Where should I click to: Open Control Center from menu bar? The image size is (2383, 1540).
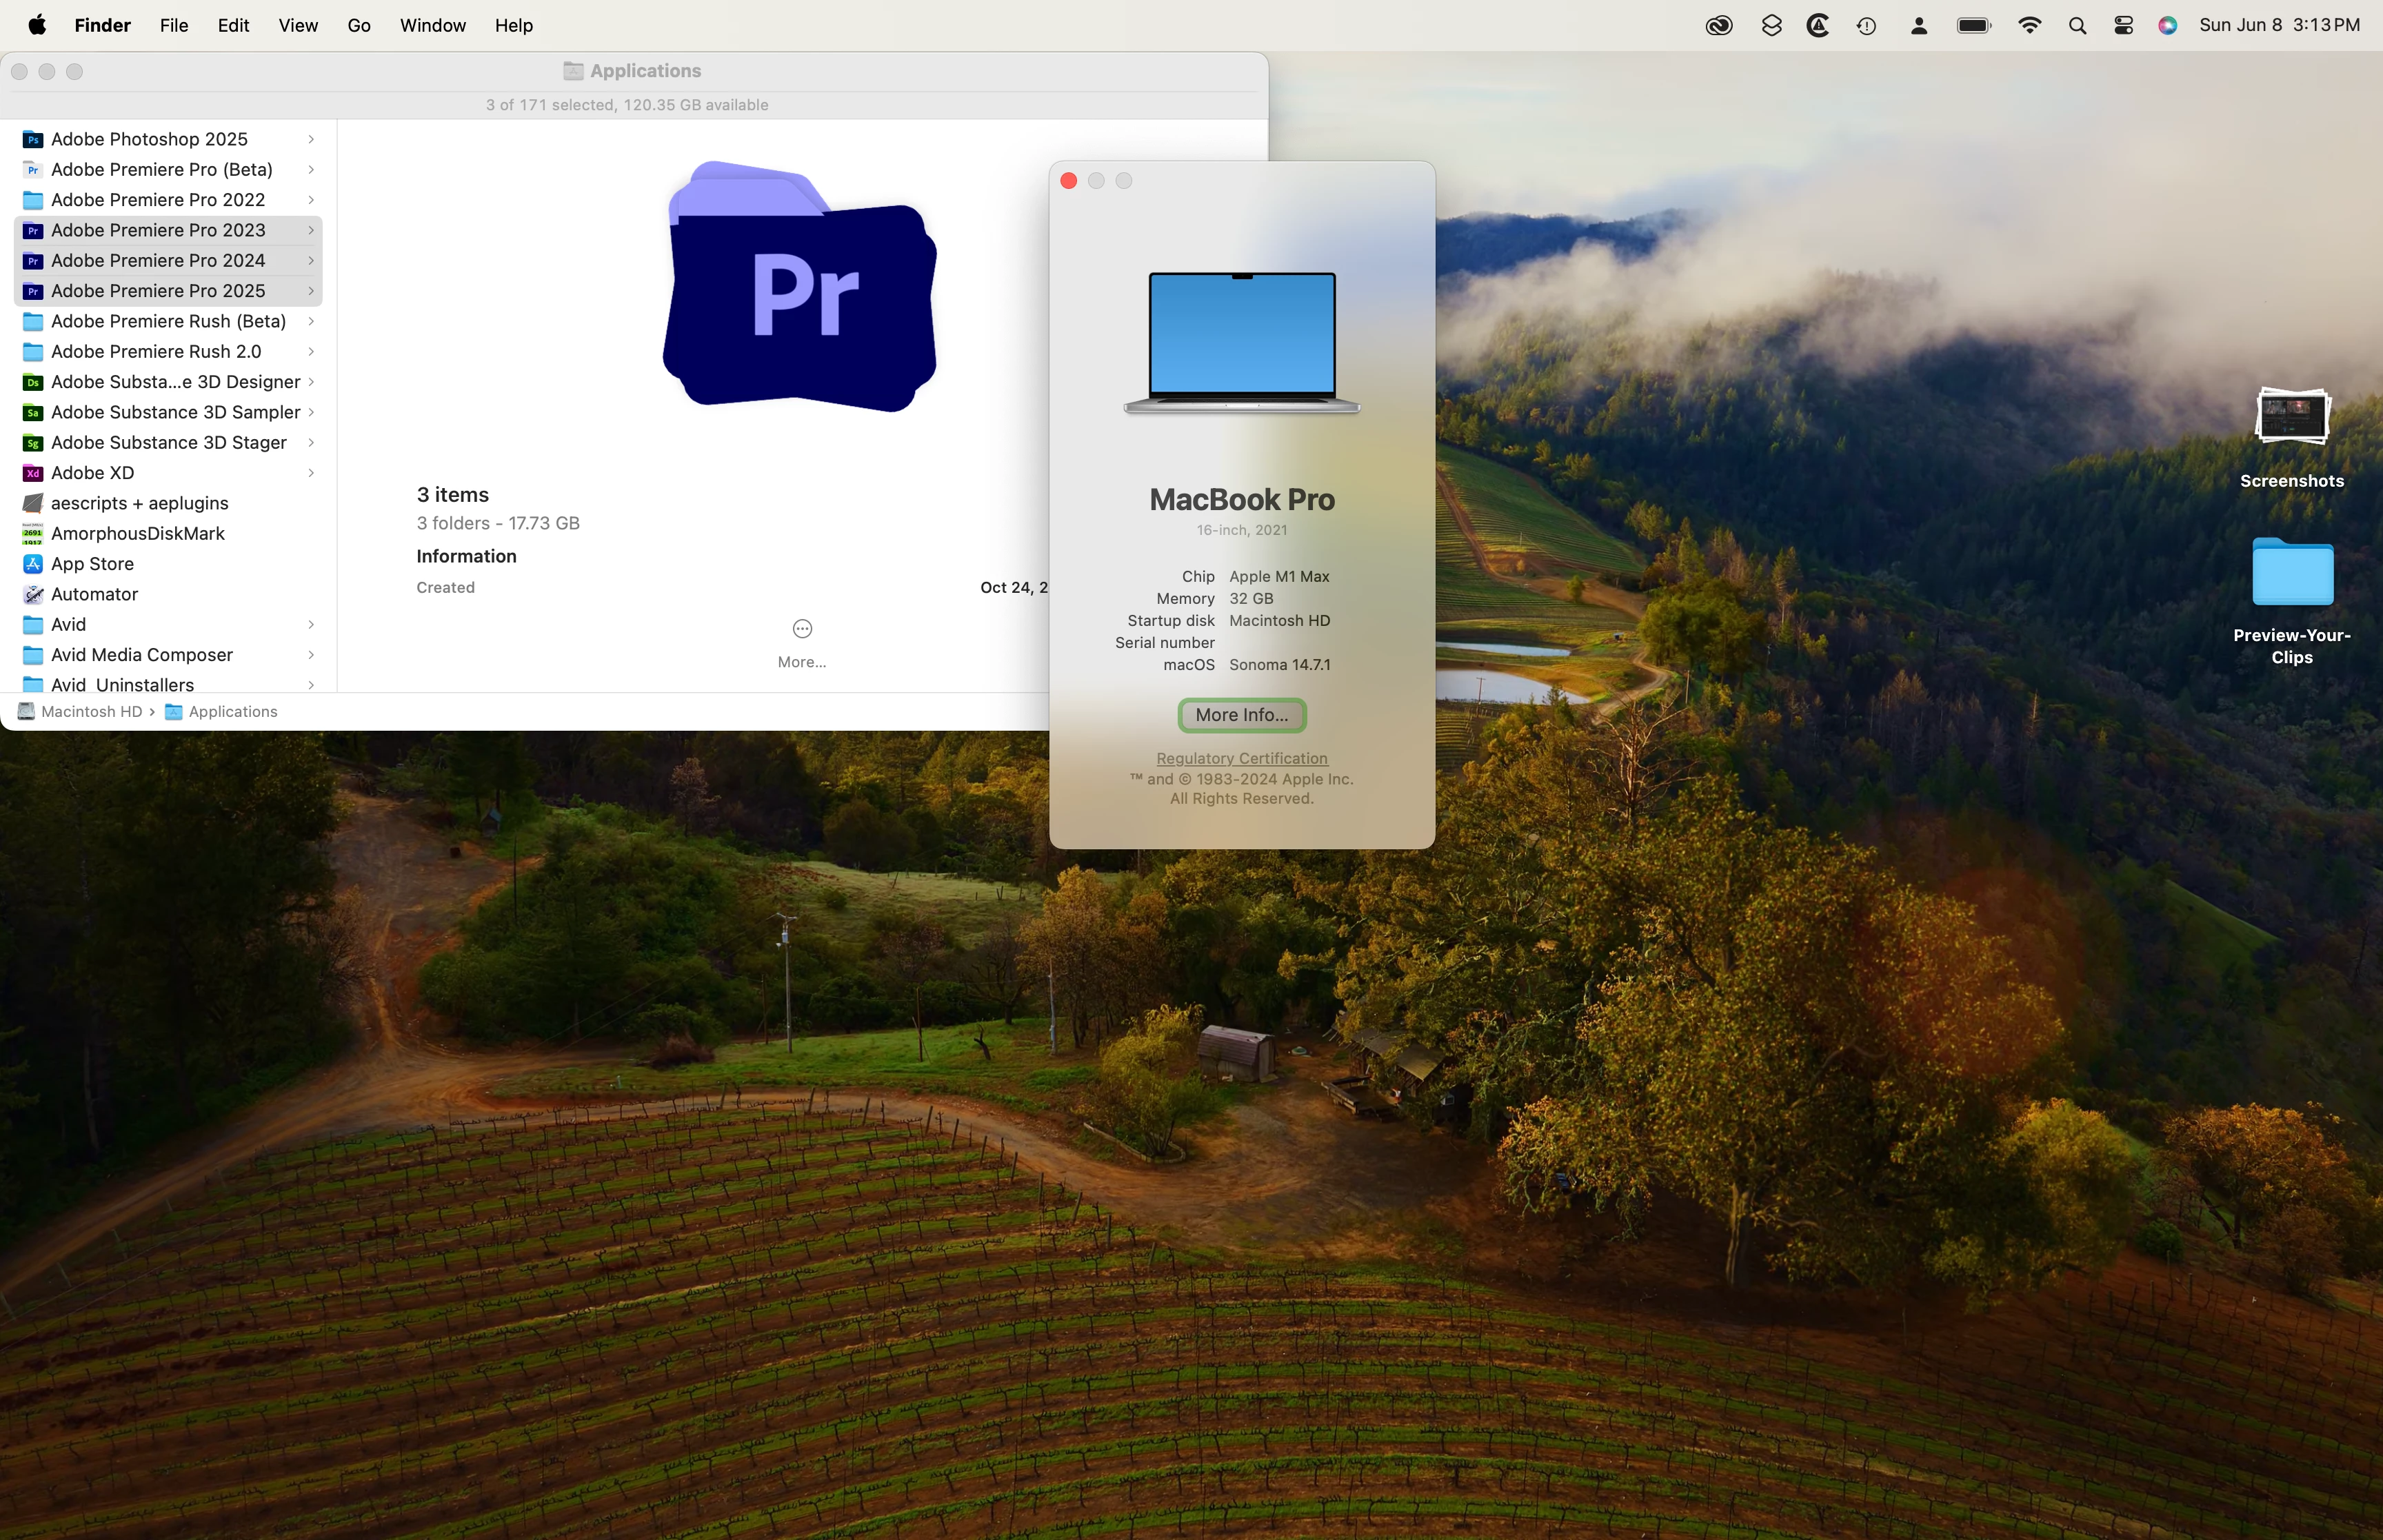click(x=2124, y=26)
